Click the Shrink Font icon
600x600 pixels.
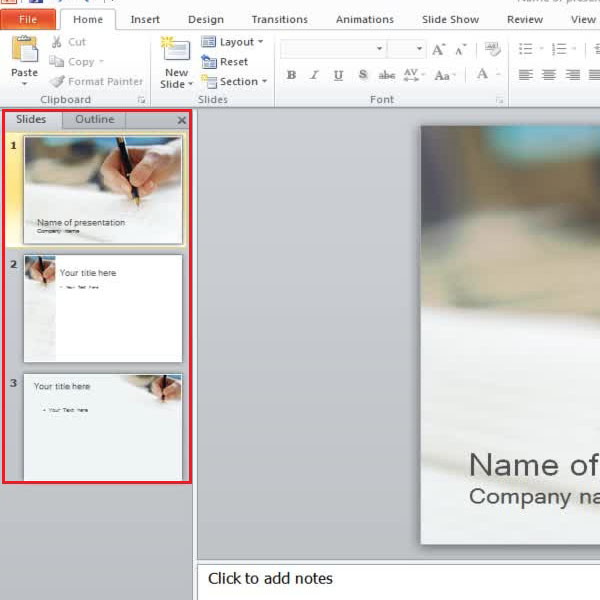[460, 50]
